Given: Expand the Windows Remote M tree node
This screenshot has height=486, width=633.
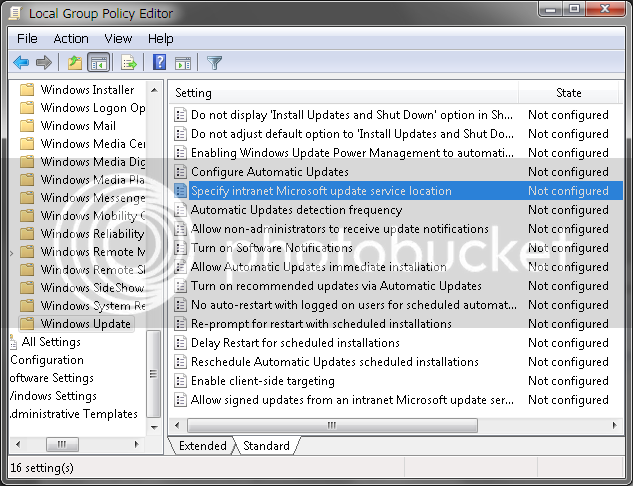Looking at the screenshot, I should click(x=12, y=253).
